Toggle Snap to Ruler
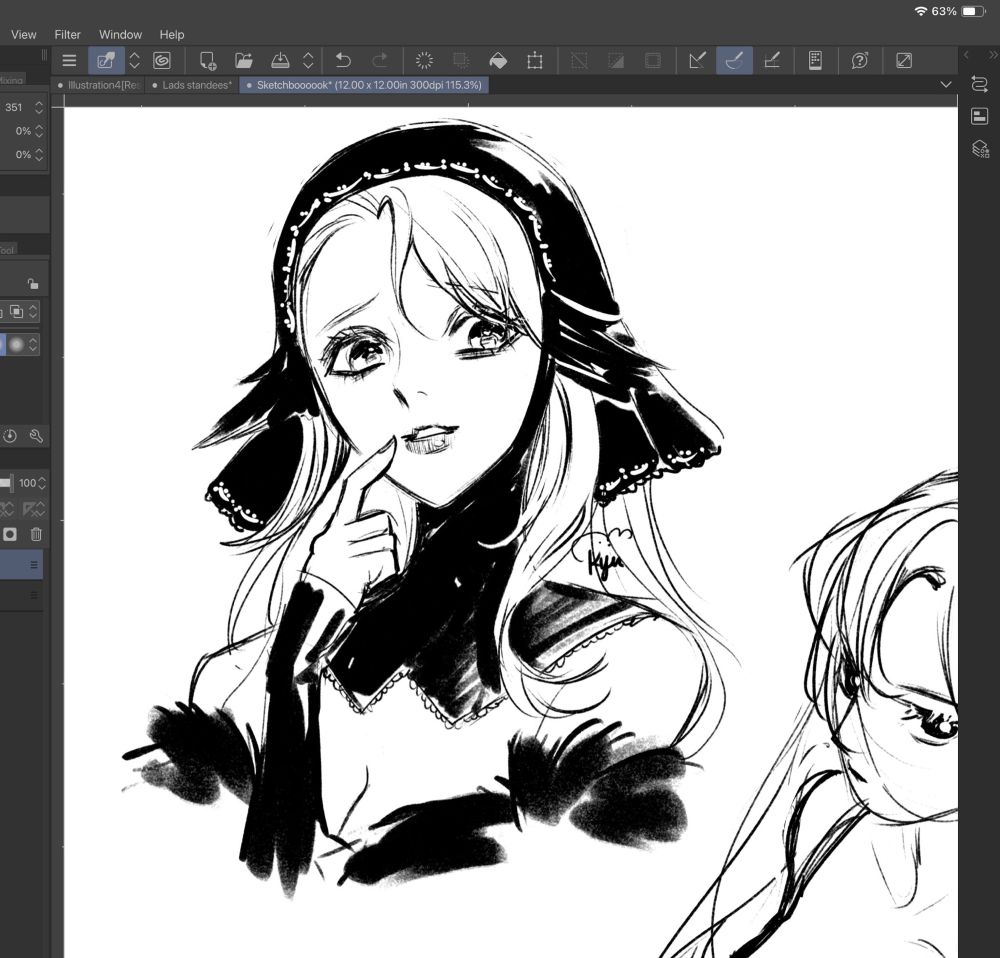1000x958 pixels. coord(698,61)
